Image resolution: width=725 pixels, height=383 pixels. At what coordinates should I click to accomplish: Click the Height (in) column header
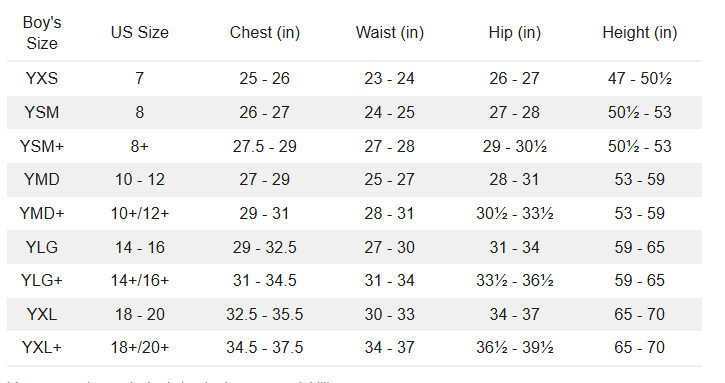coord(639,33)
